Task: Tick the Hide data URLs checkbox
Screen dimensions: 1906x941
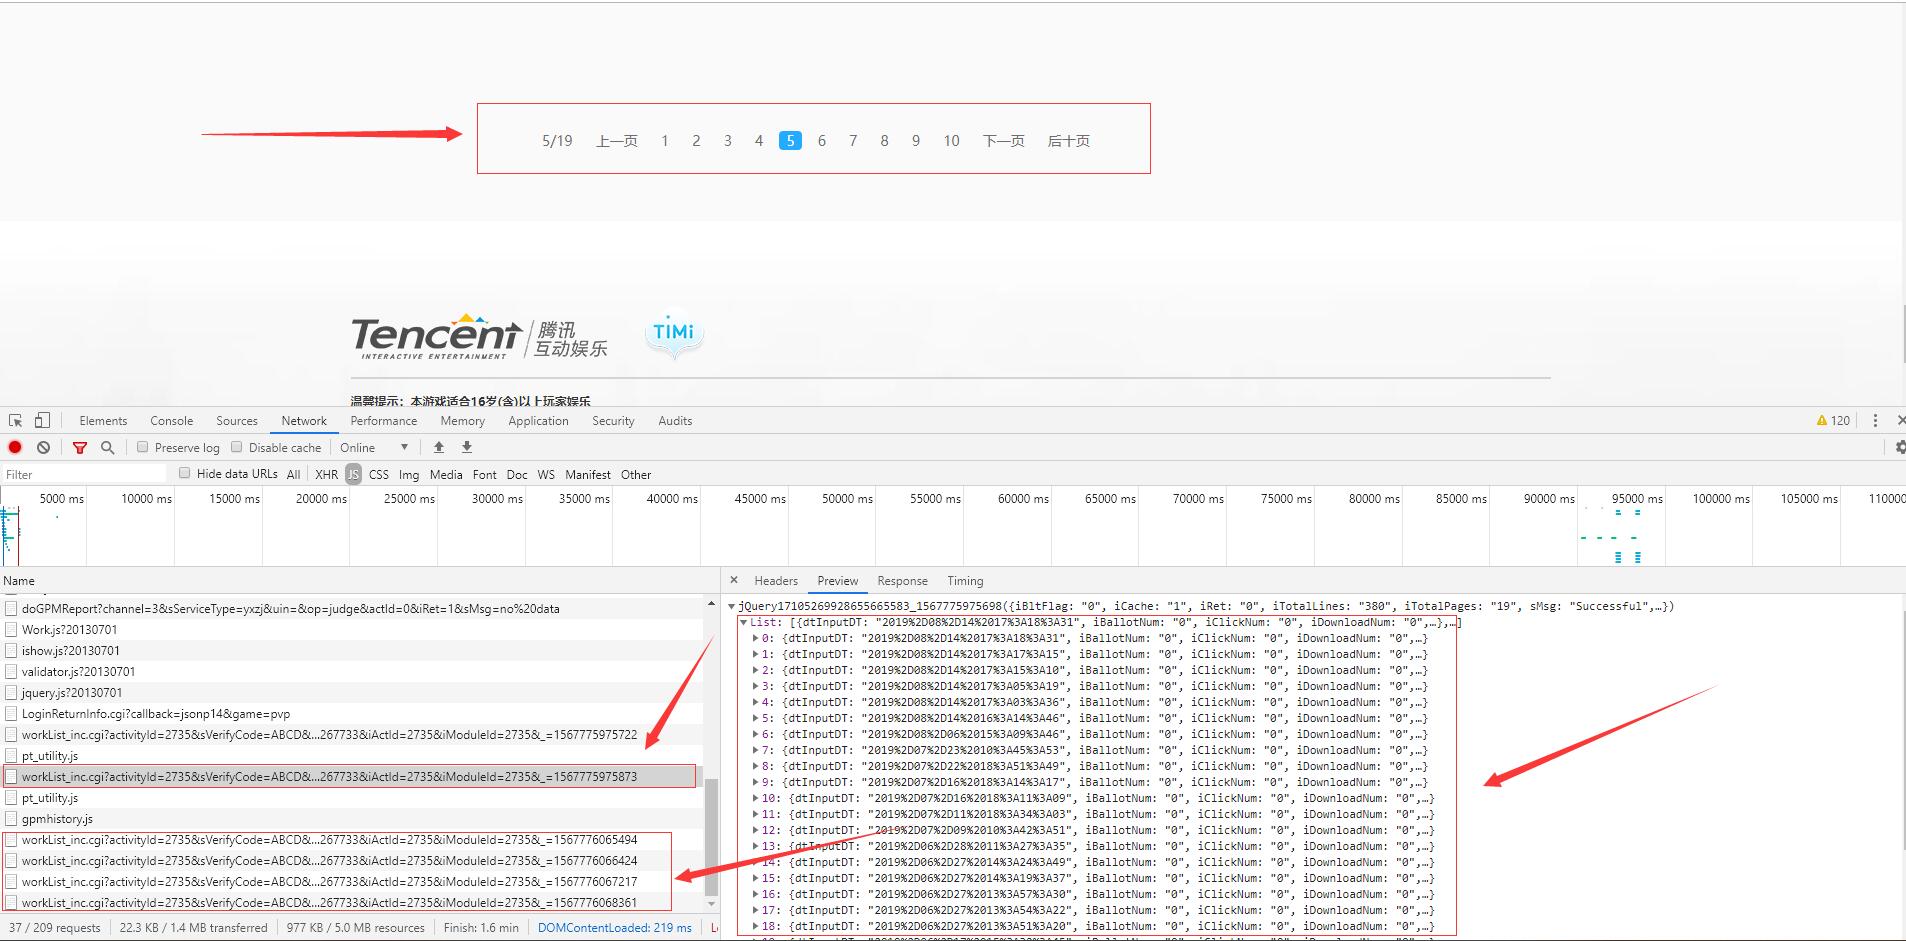Action: pyautogui.click(x=184, y=474)
